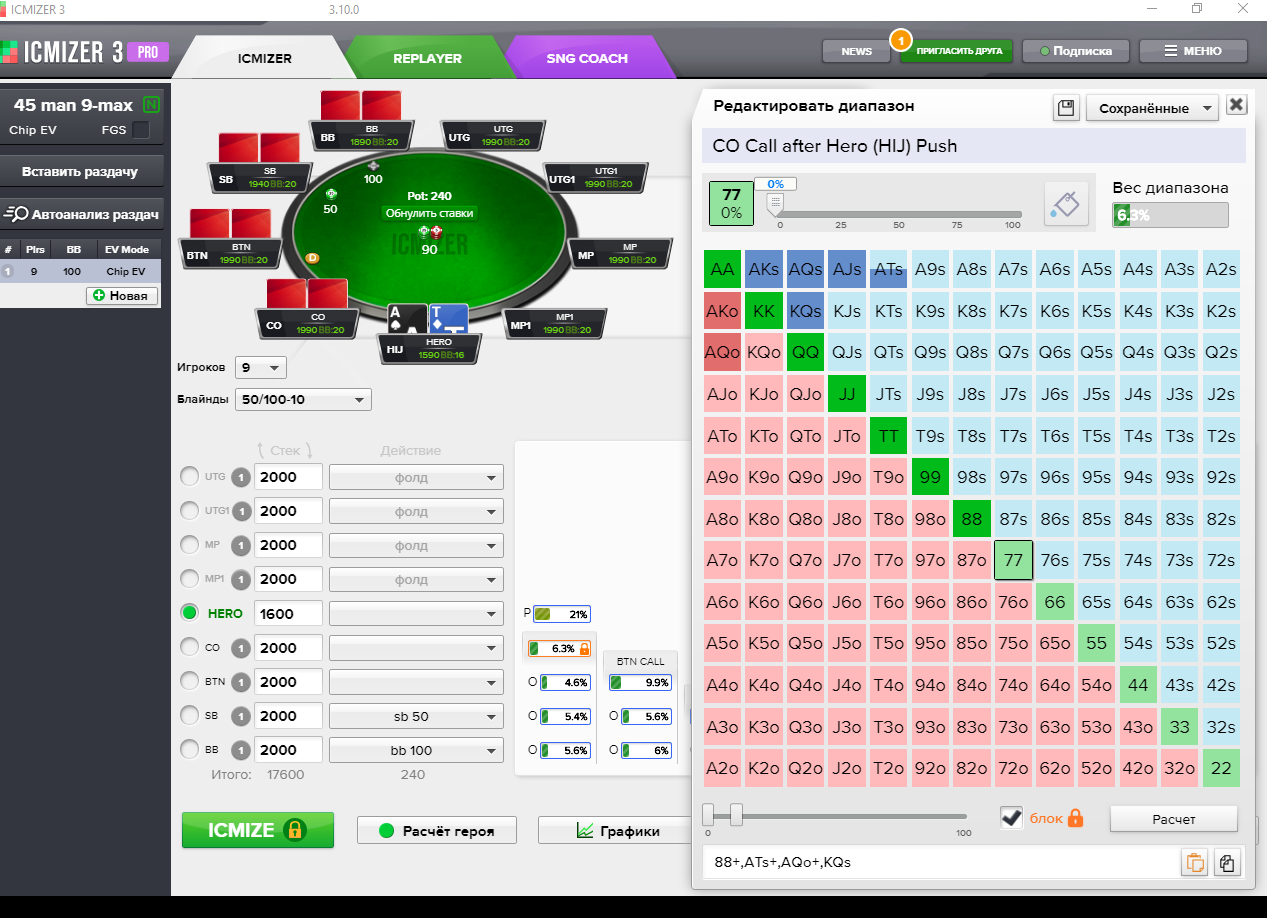
Task: Click the grey 1 badge in CO row
Action: coord(241,648)
